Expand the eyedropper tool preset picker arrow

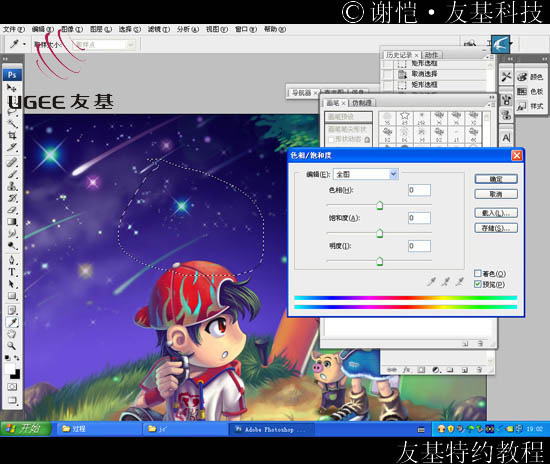tap(24, 44)
